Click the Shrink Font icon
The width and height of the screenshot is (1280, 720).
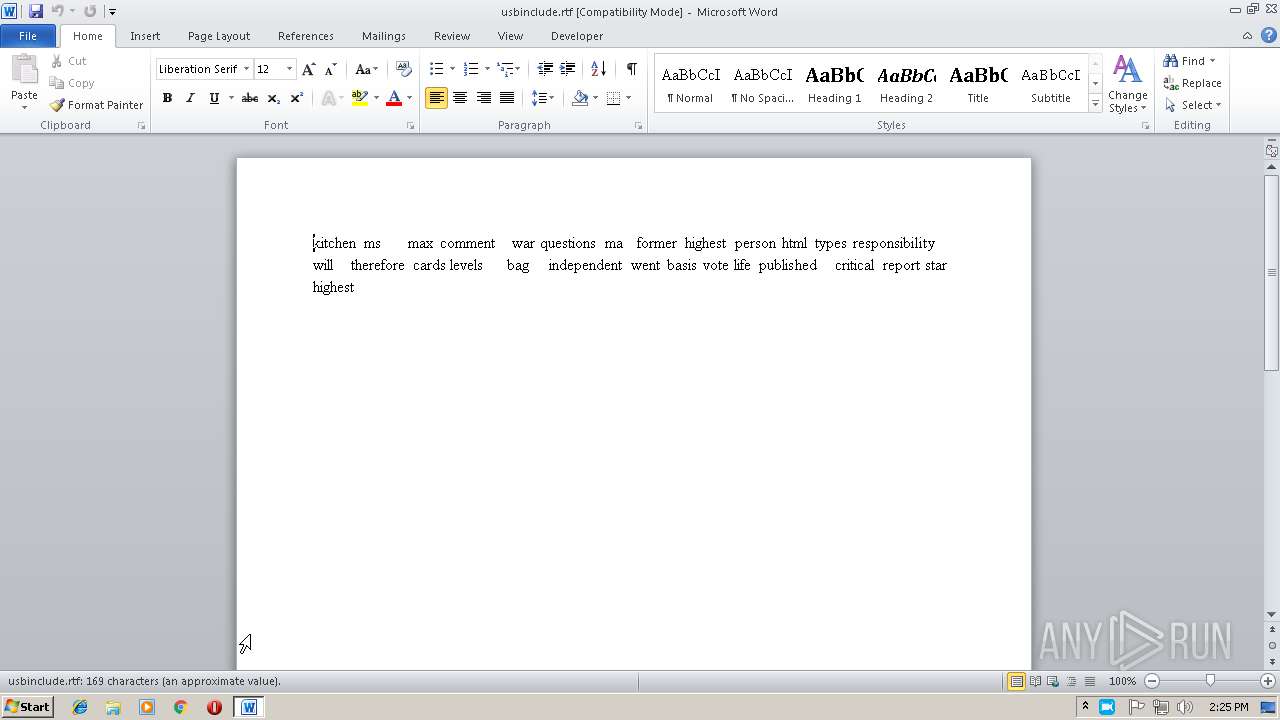(331, 69)
